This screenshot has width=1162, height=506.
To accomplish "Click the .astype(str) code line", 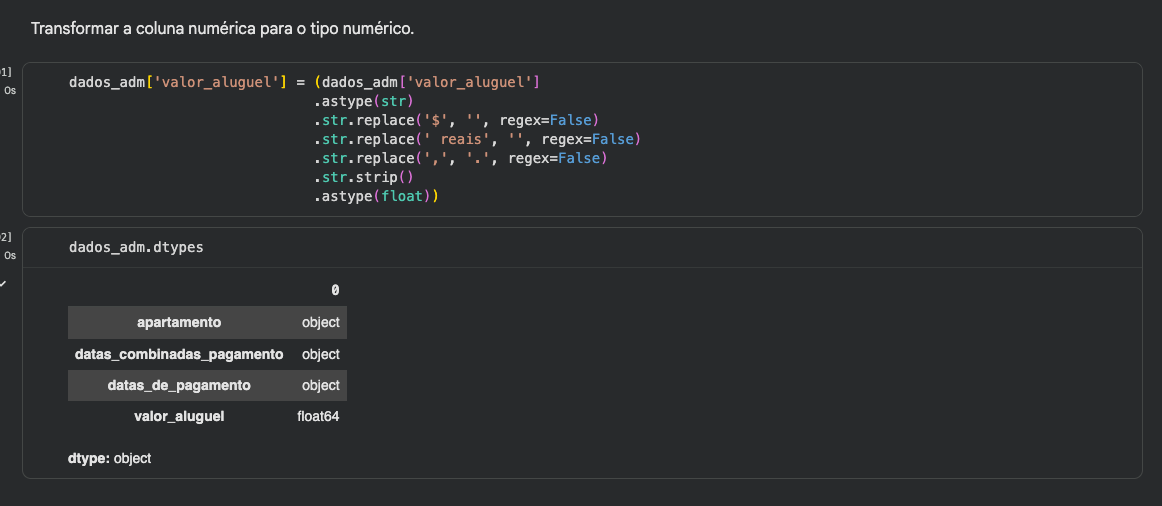I will point(364,101).
